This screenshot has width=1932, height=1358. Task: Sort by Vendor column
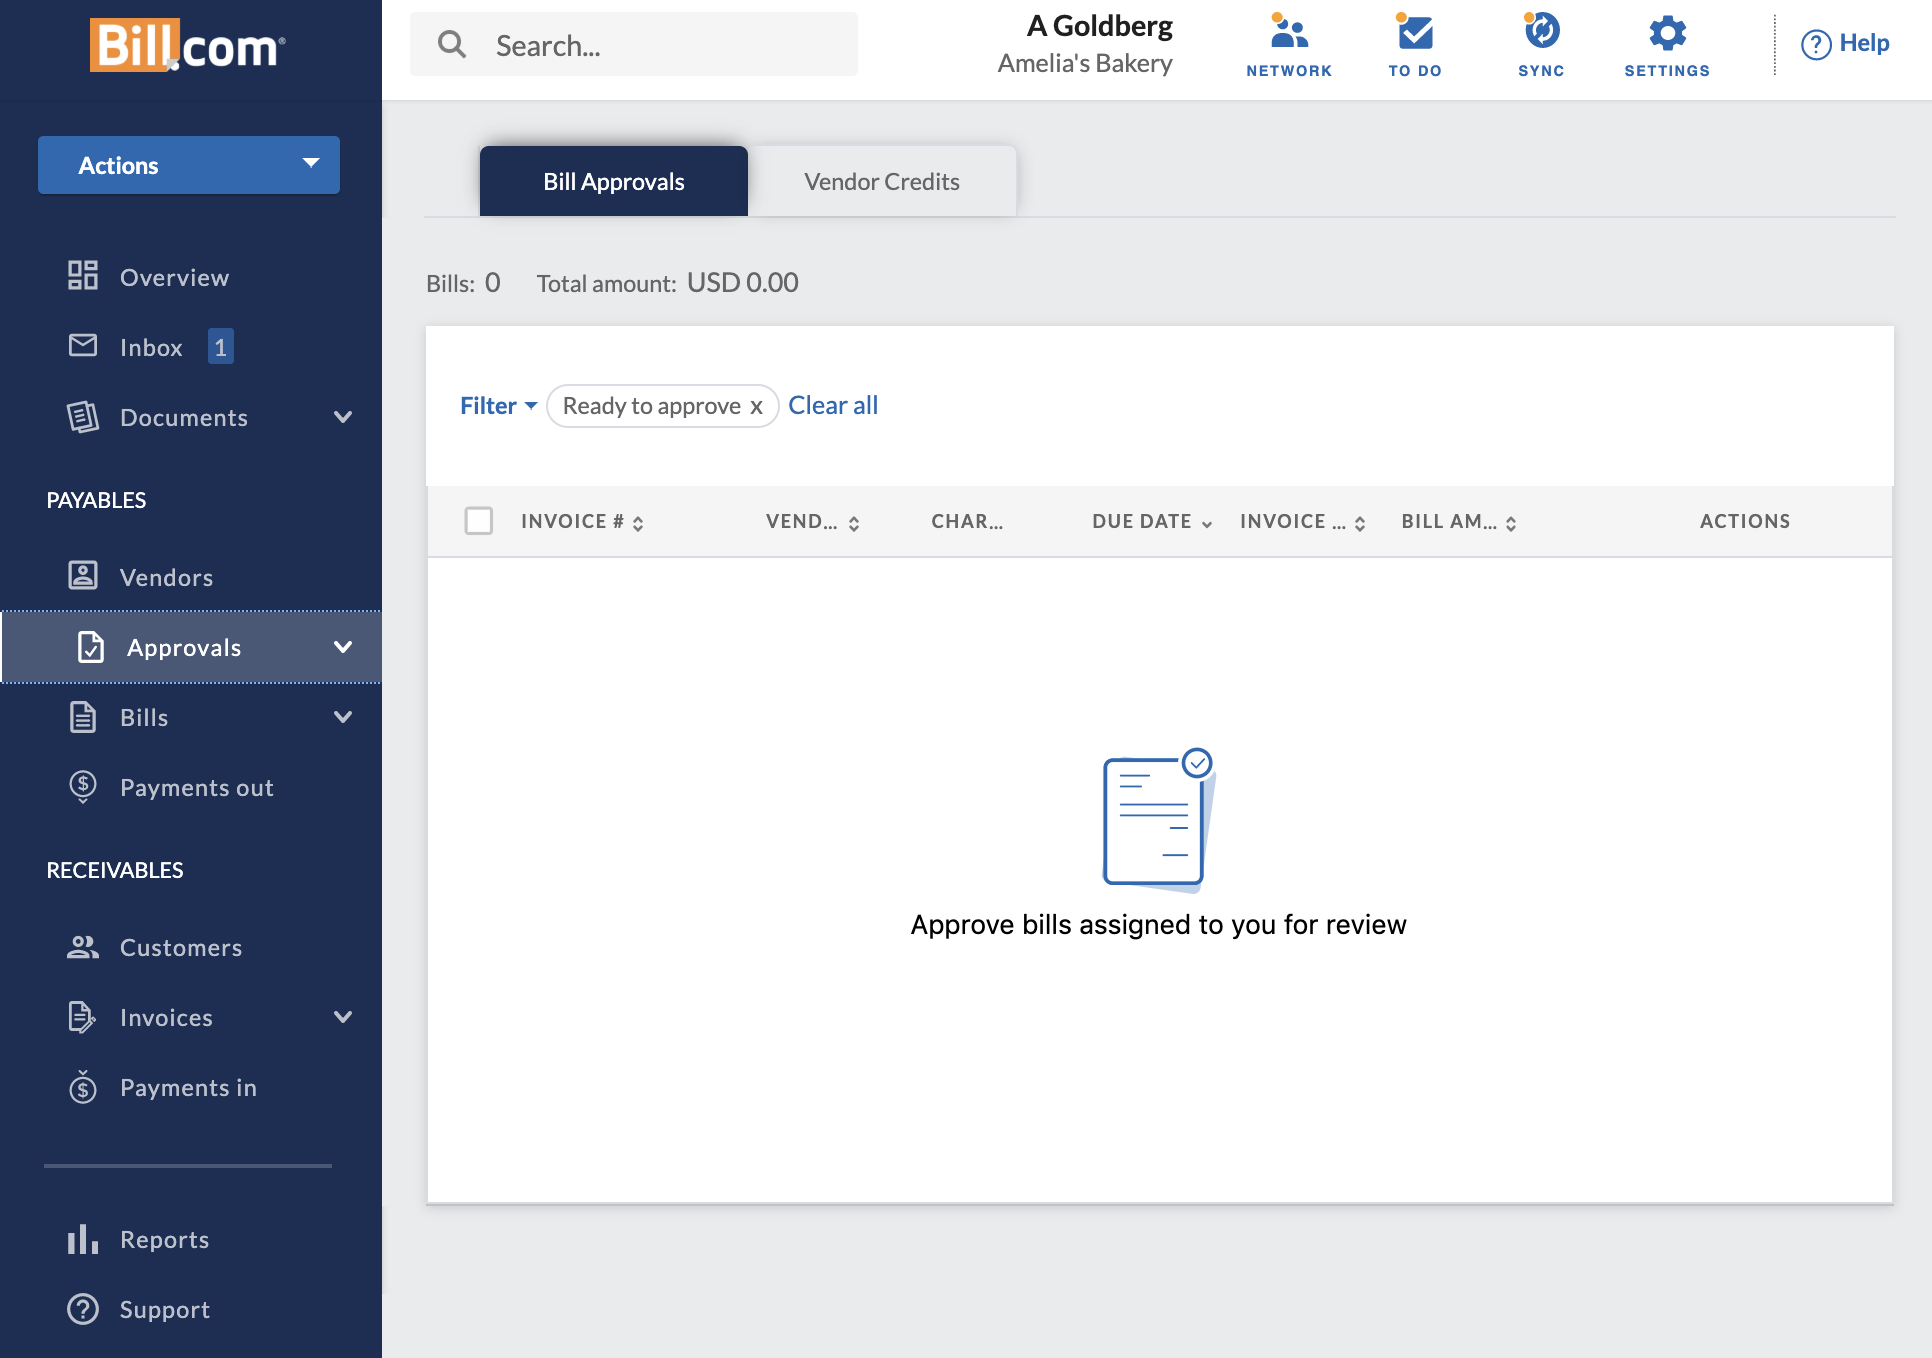click(813, 522)
